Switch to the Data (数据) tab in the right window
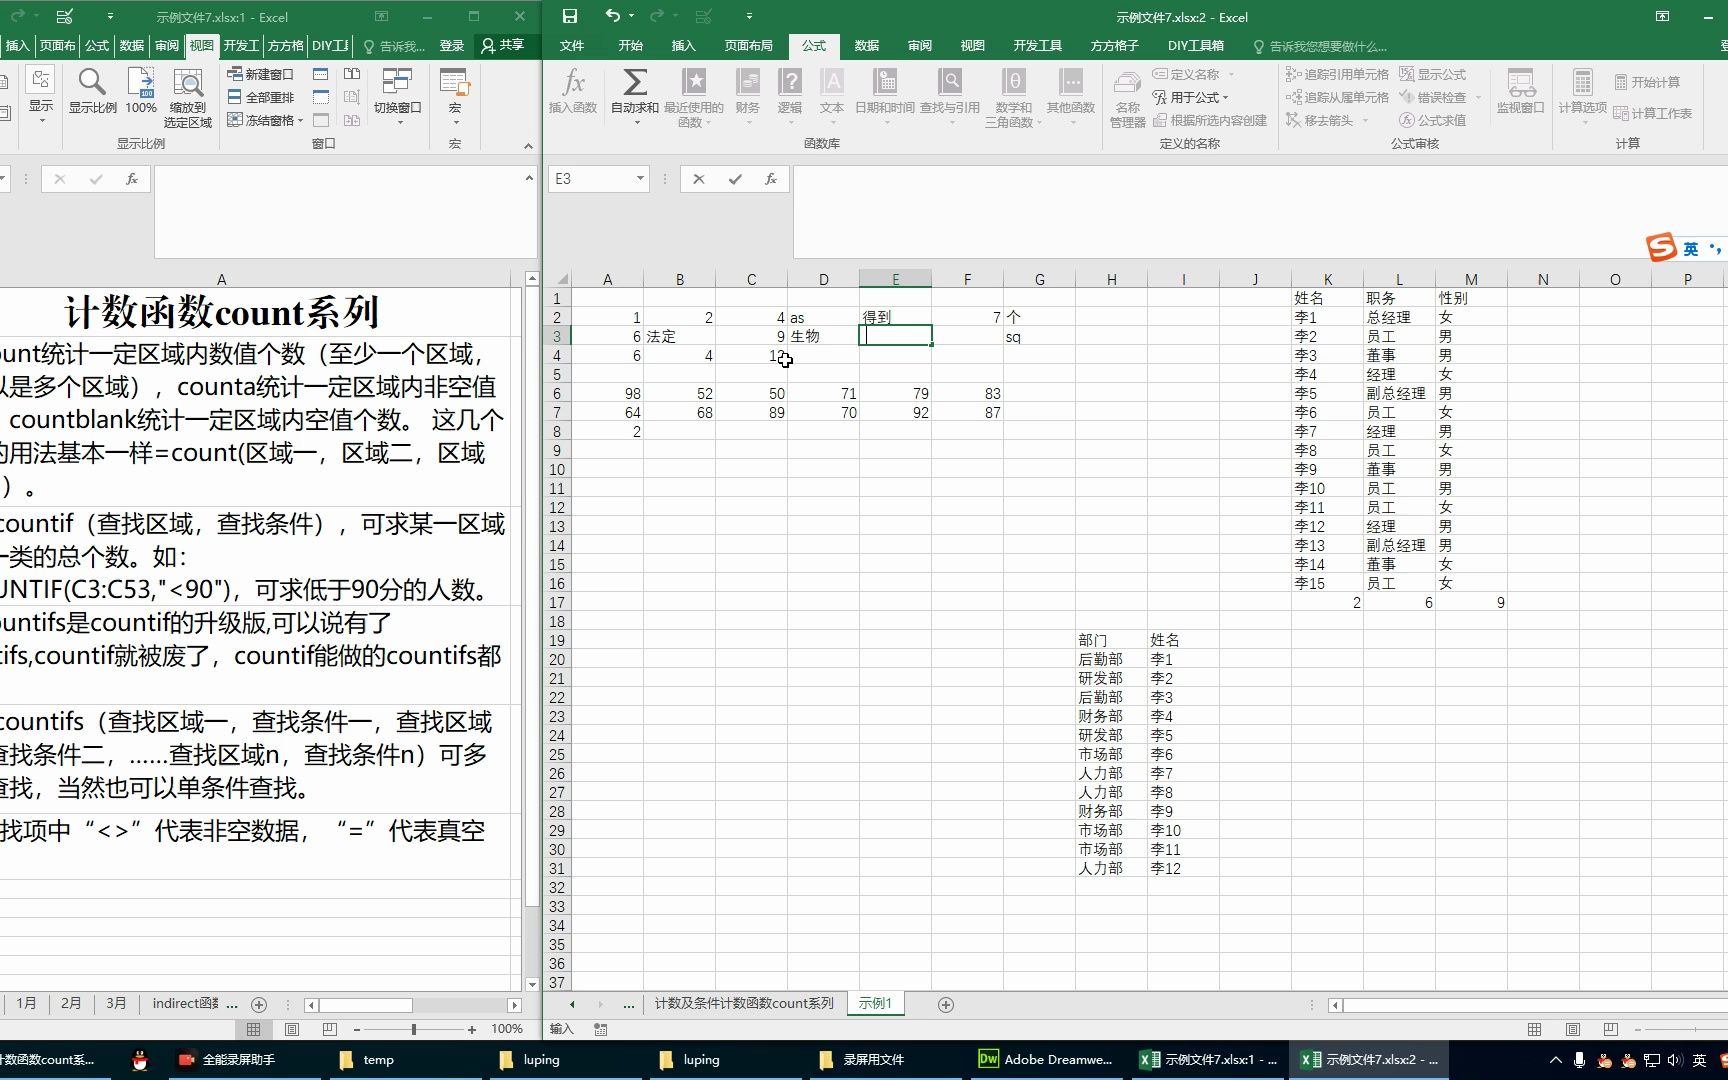The width and height of the screenshot is (1728, 1080). [867, 46]
